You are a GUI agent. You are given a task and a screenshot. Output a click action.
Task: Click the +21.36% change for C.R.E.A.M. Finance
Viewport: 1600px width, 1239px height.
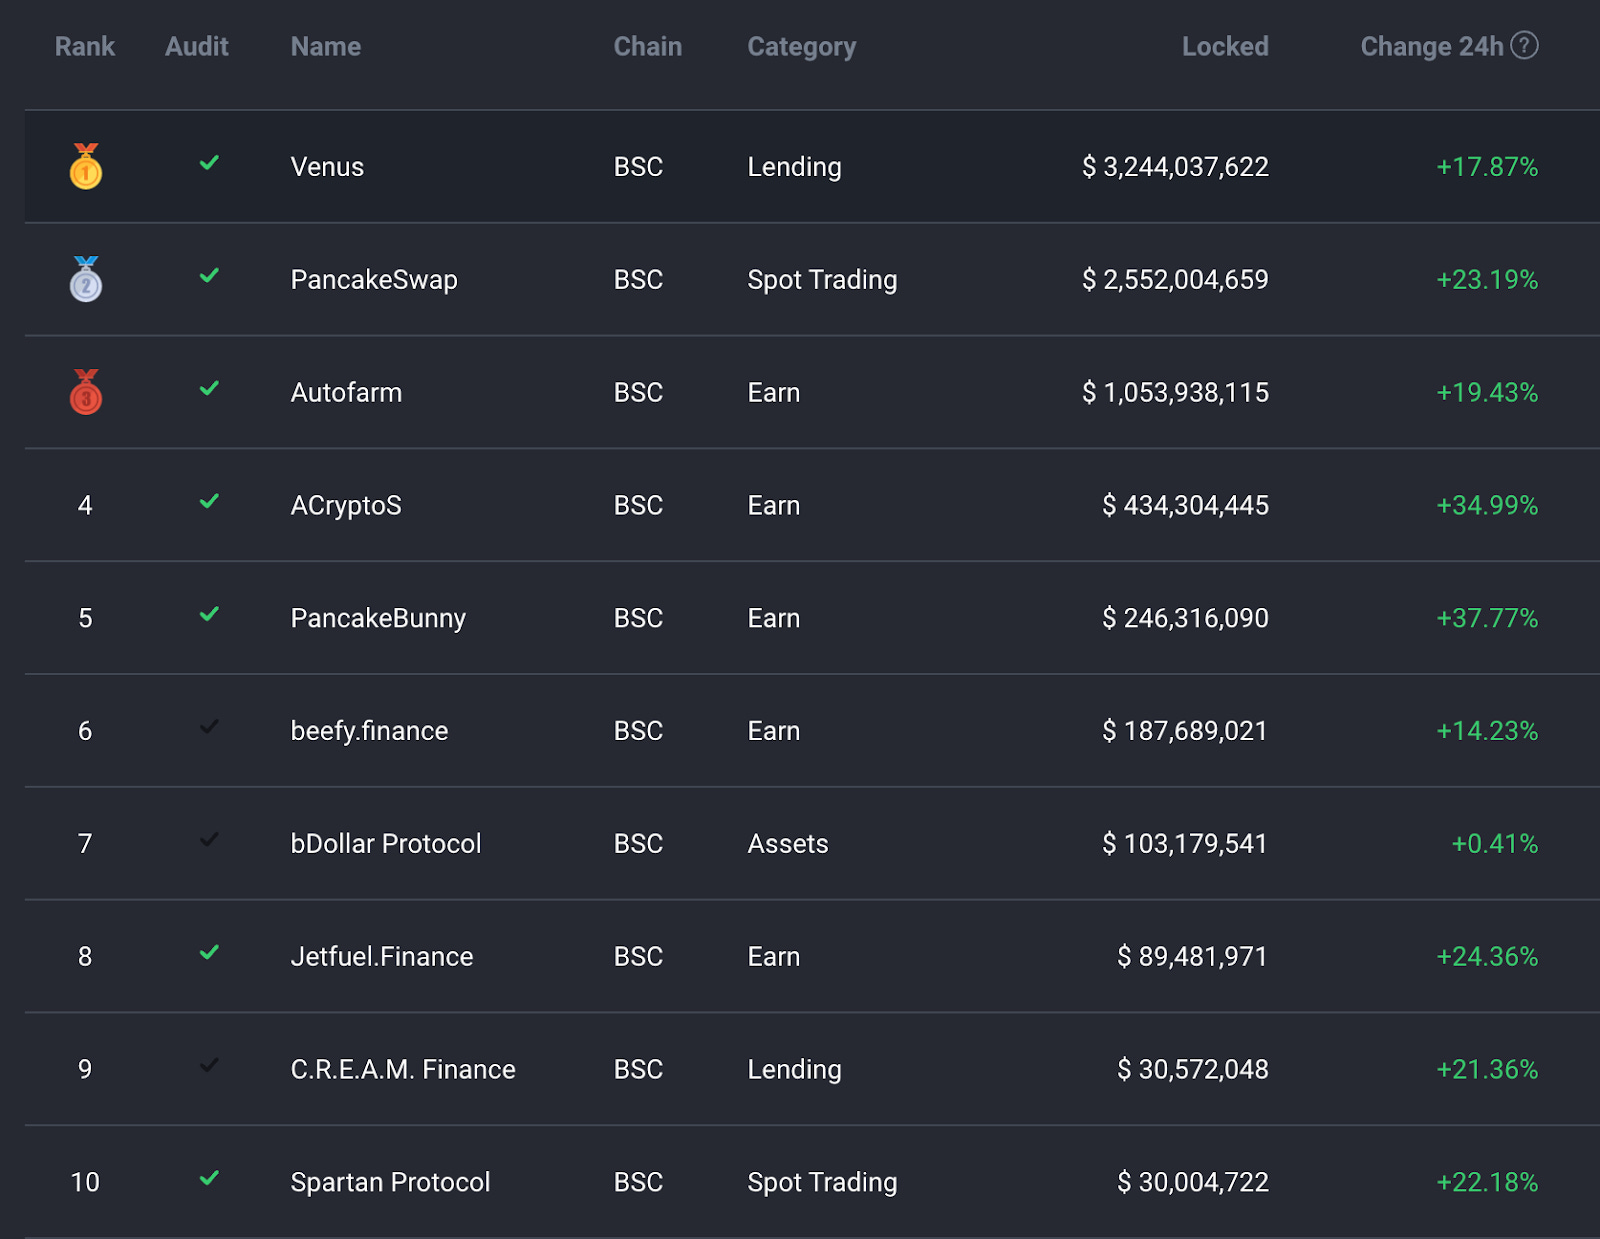click(1487, 1070)
